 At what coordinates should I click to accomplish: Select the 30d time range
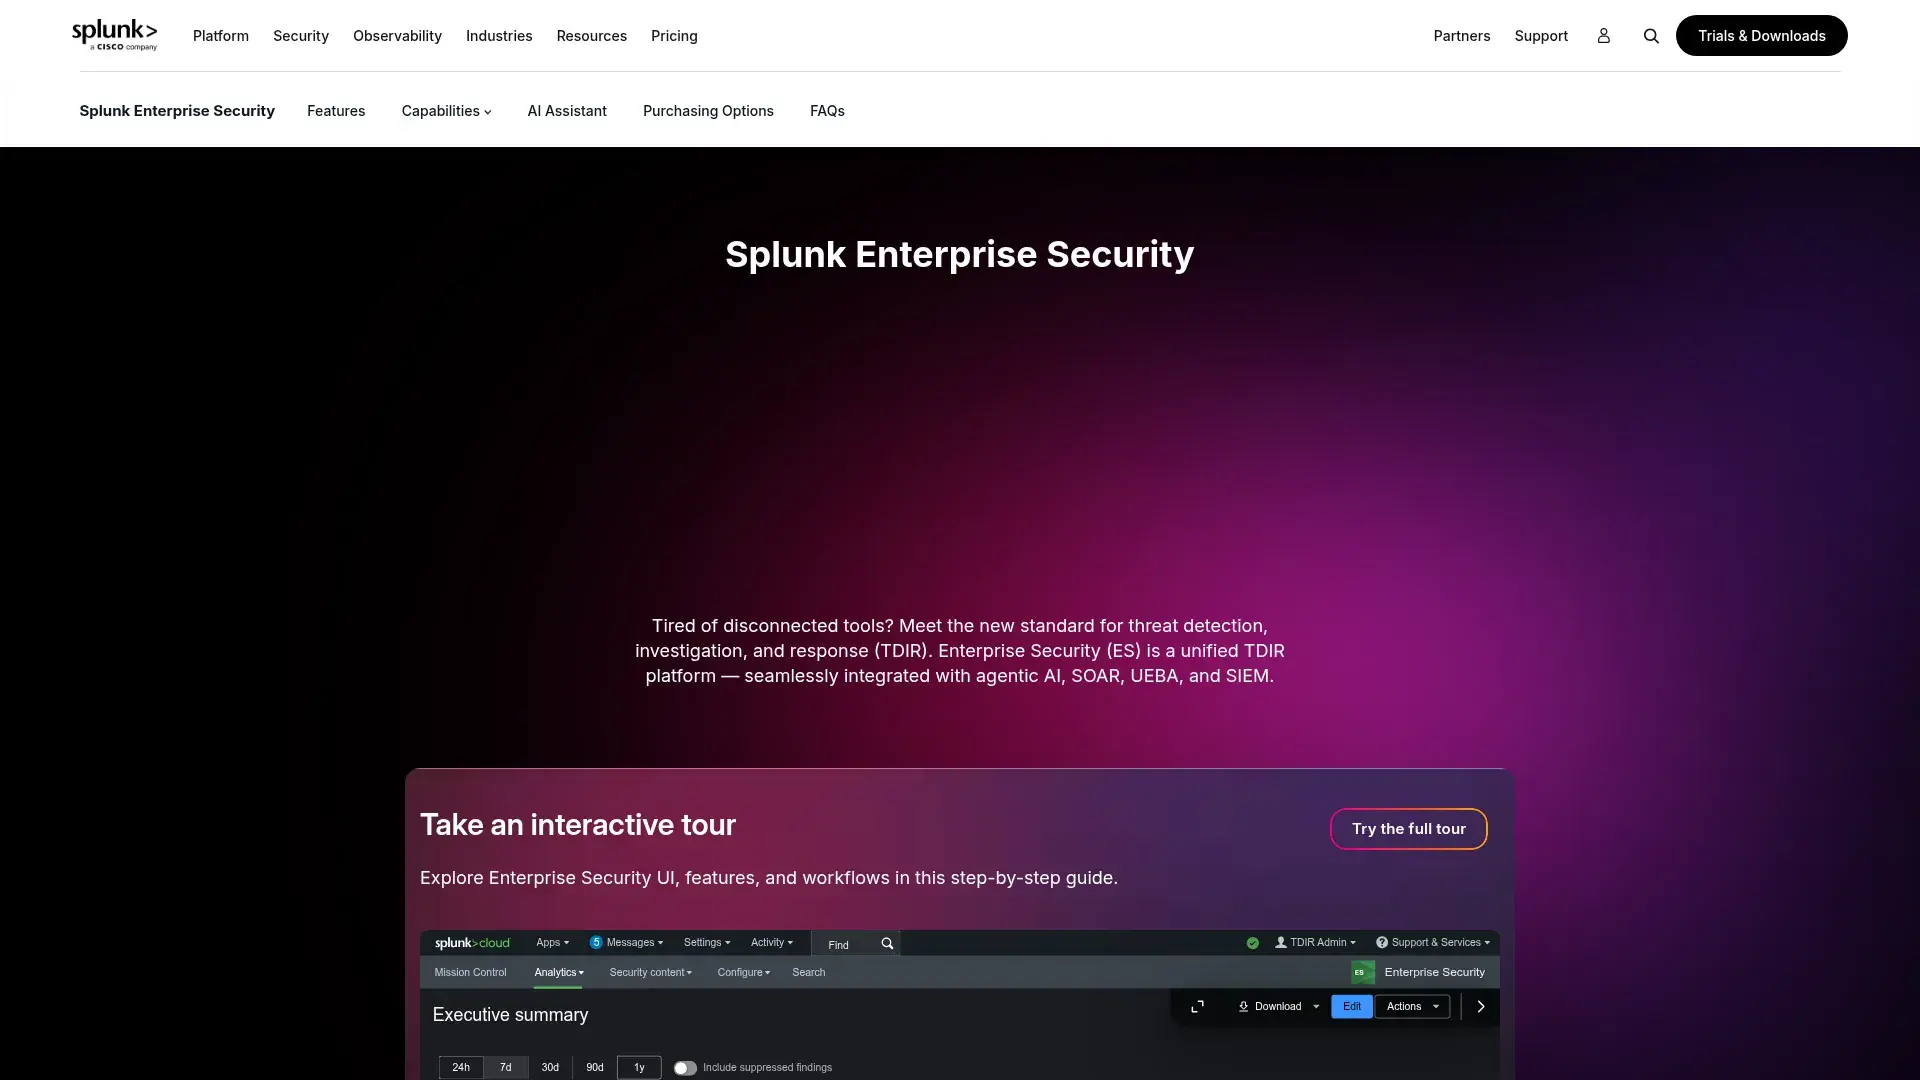coord(550,1068)
